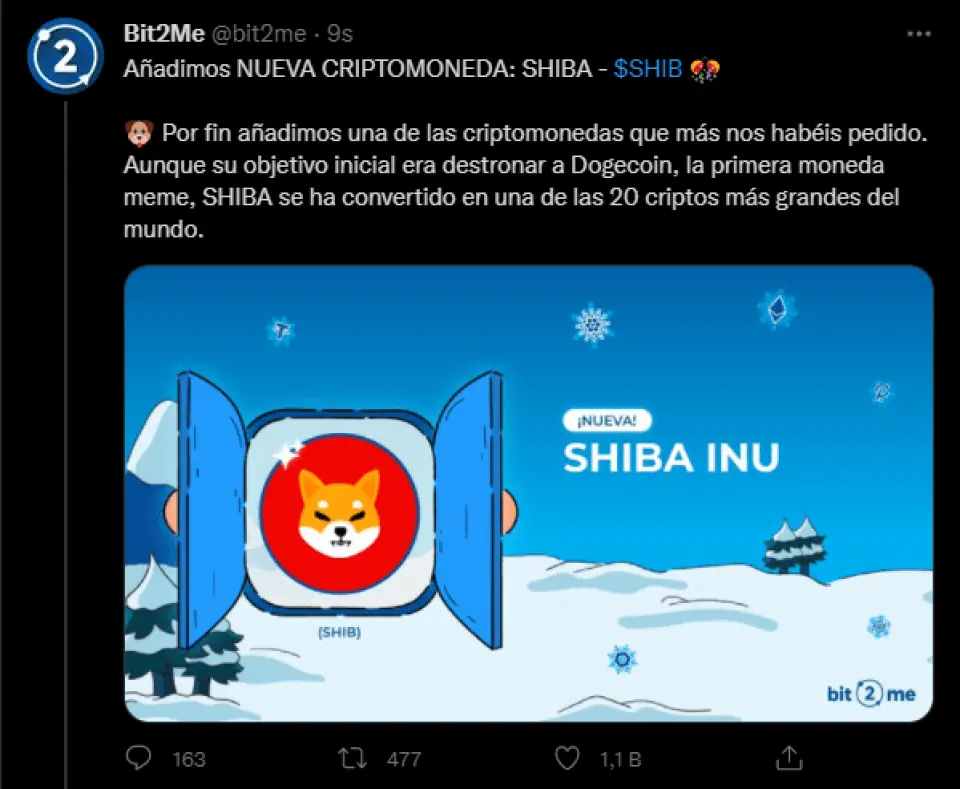Like the tweet with the heart icon
960x789 pixels.
click(x=567, y=758)
